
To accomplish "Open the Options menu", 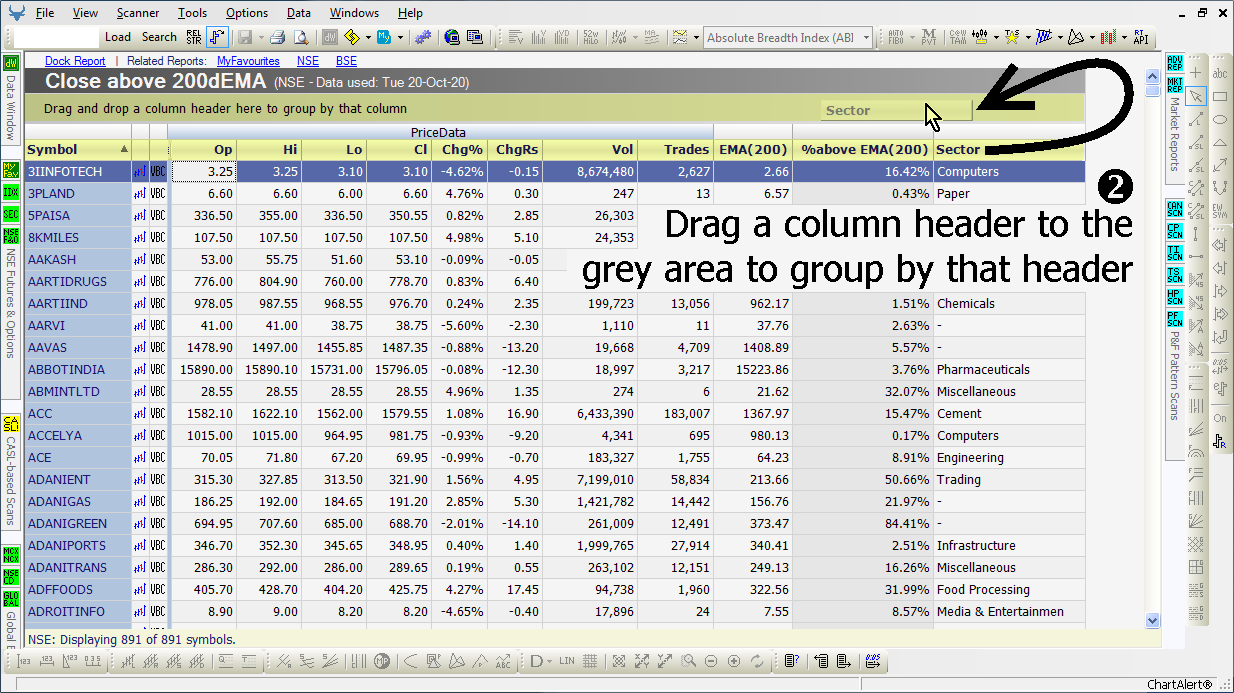I will 246,13.
